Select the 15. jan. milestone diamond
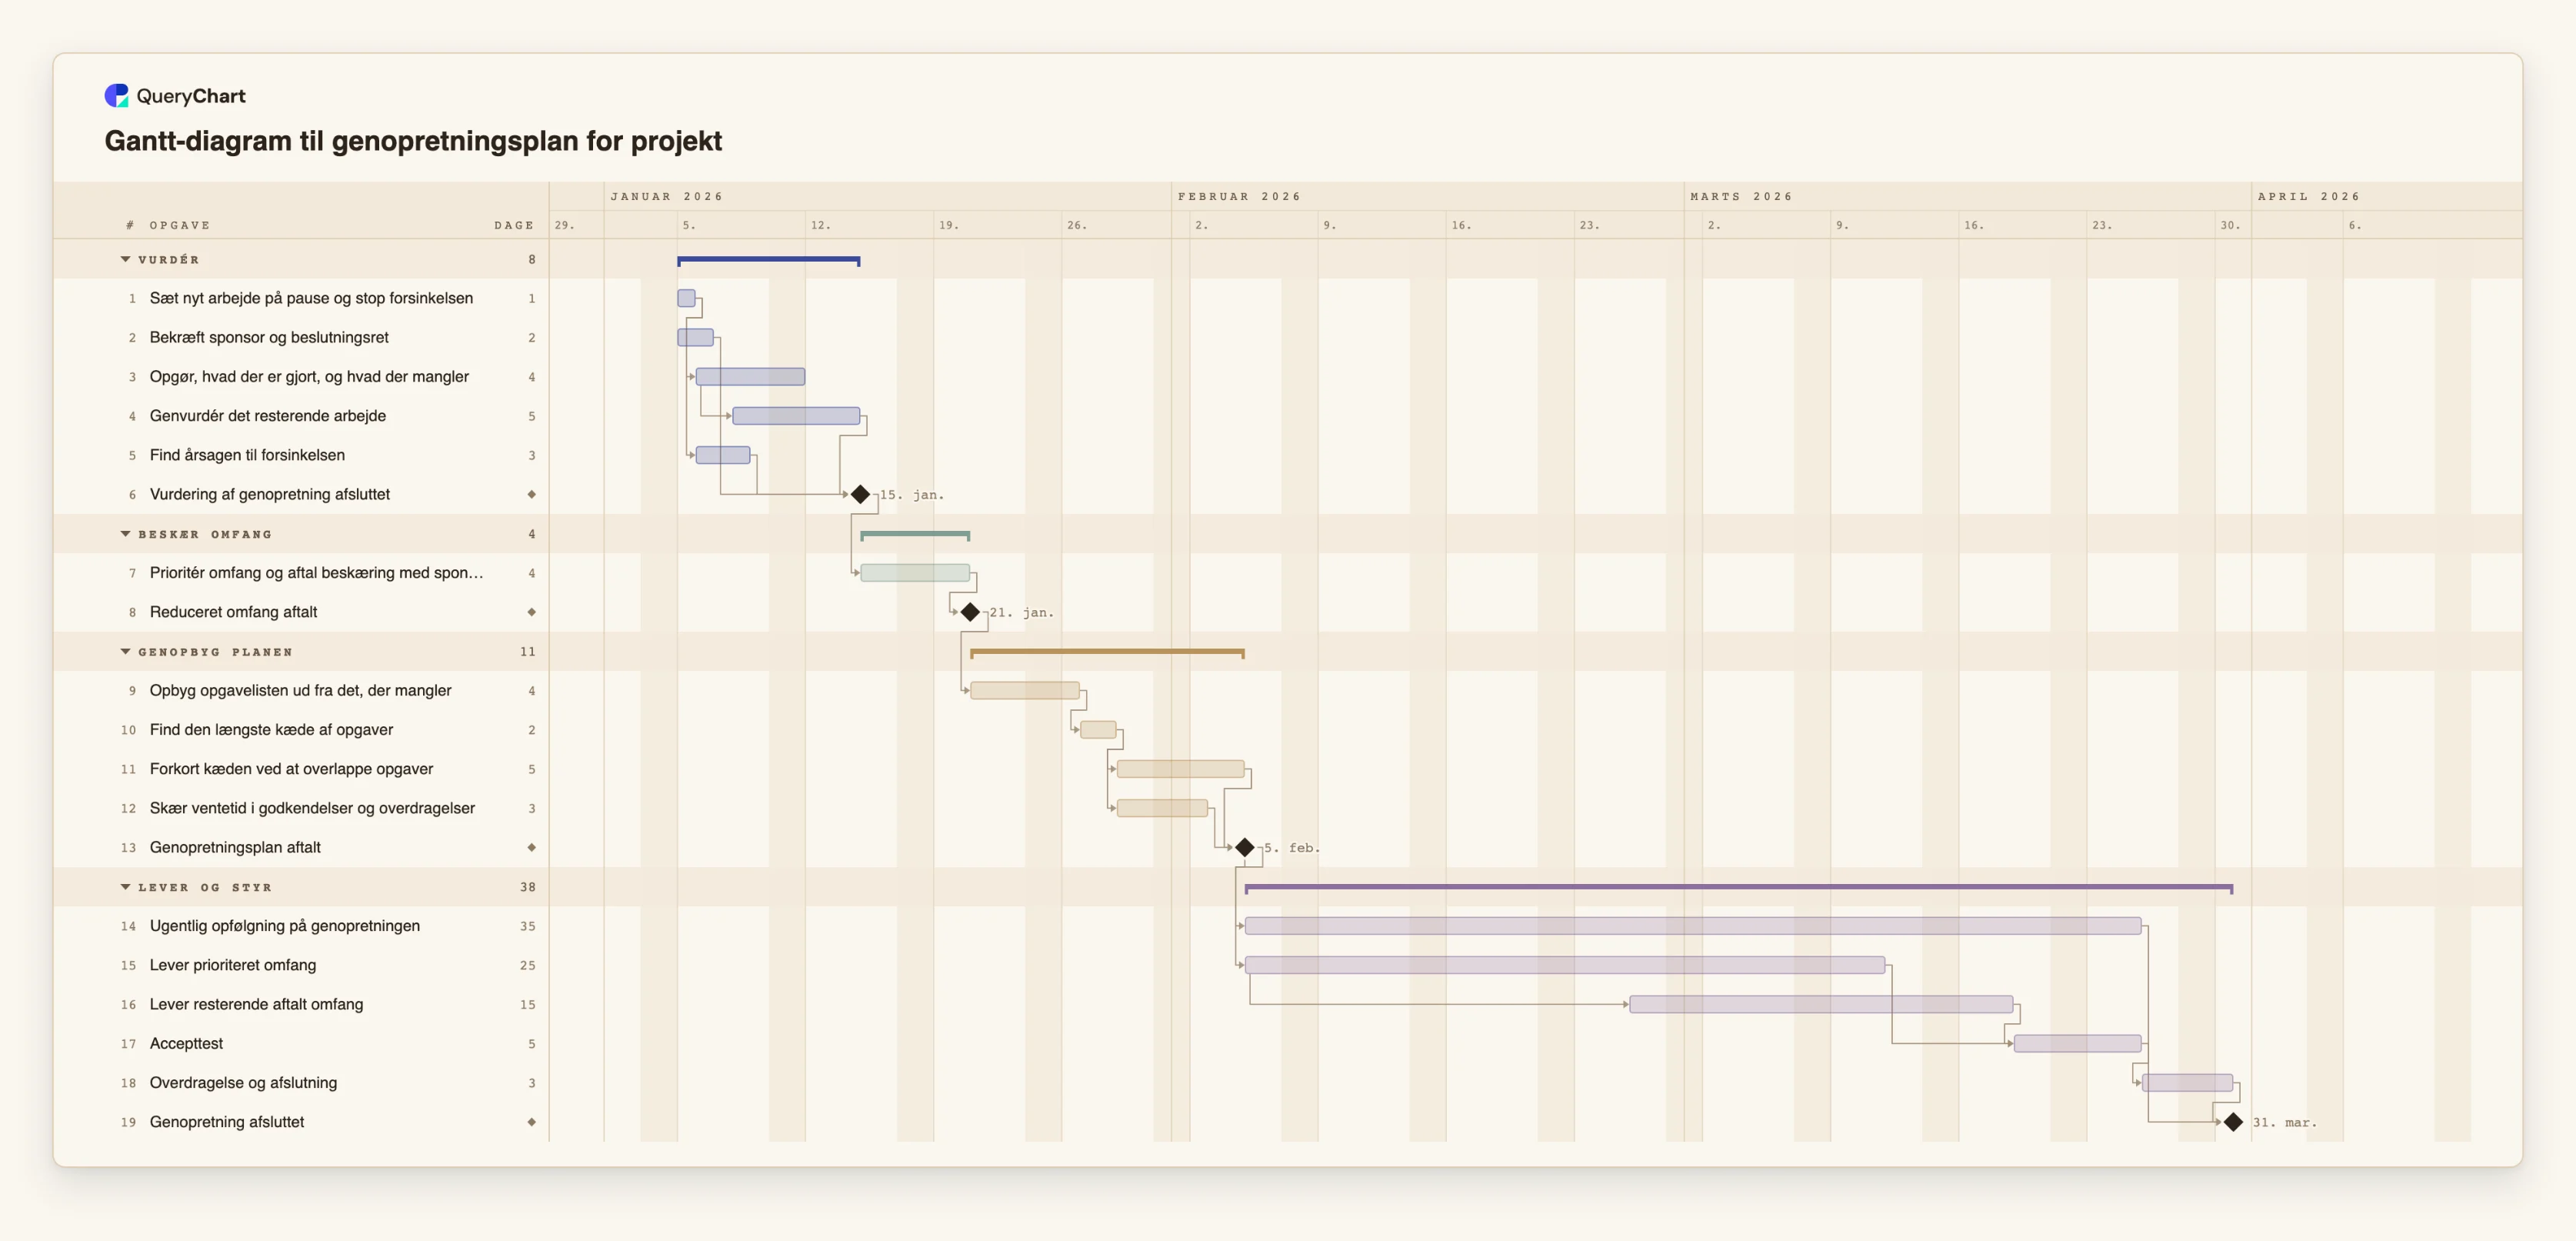Screen dimensions: 2576x1241 860,495
